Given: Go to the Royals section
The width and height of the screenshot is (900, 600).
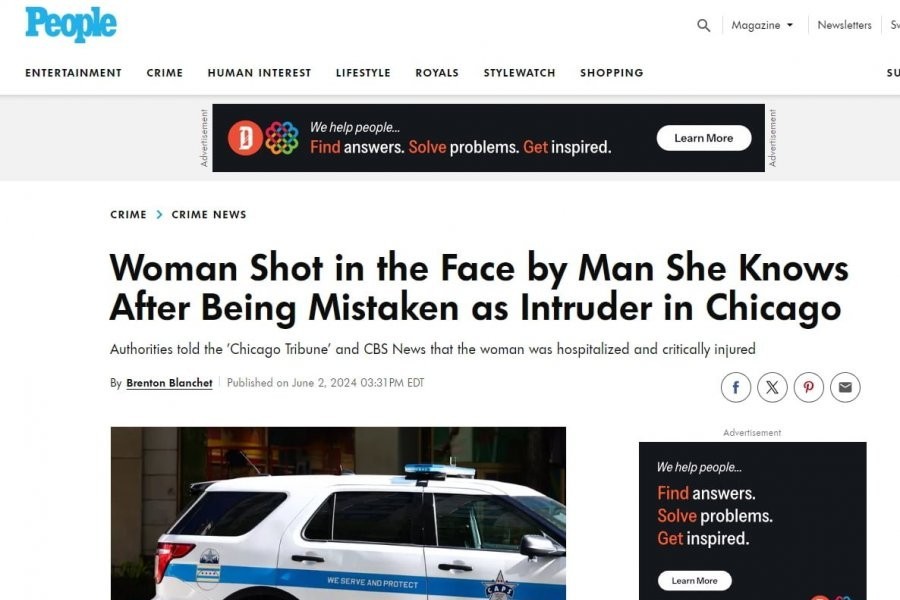Looking at the screenshot, I should coord(437,73).
